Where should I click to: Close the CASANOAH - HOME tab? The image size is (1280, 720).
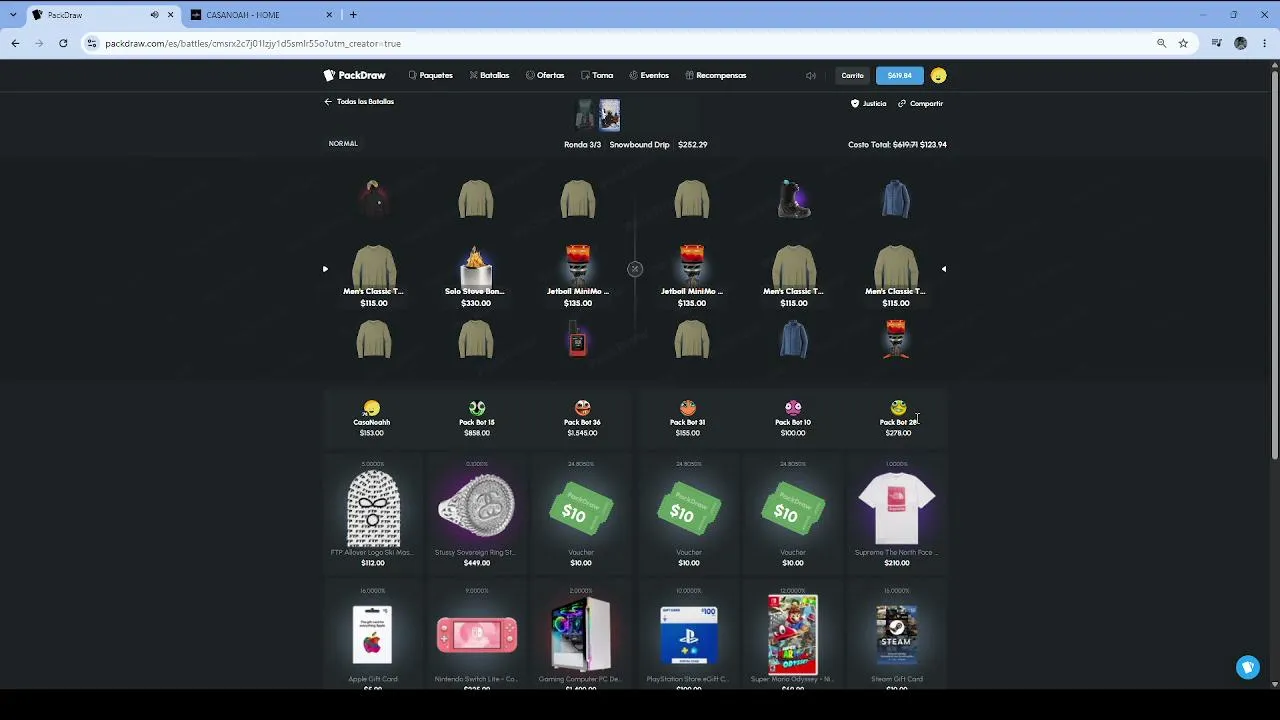[x=330, y=15]
